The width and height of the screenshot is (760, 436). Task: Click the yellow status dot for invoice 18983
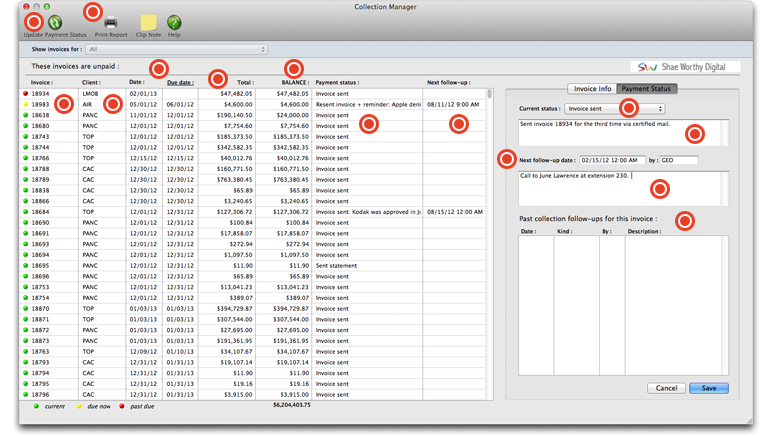(24, 105)
